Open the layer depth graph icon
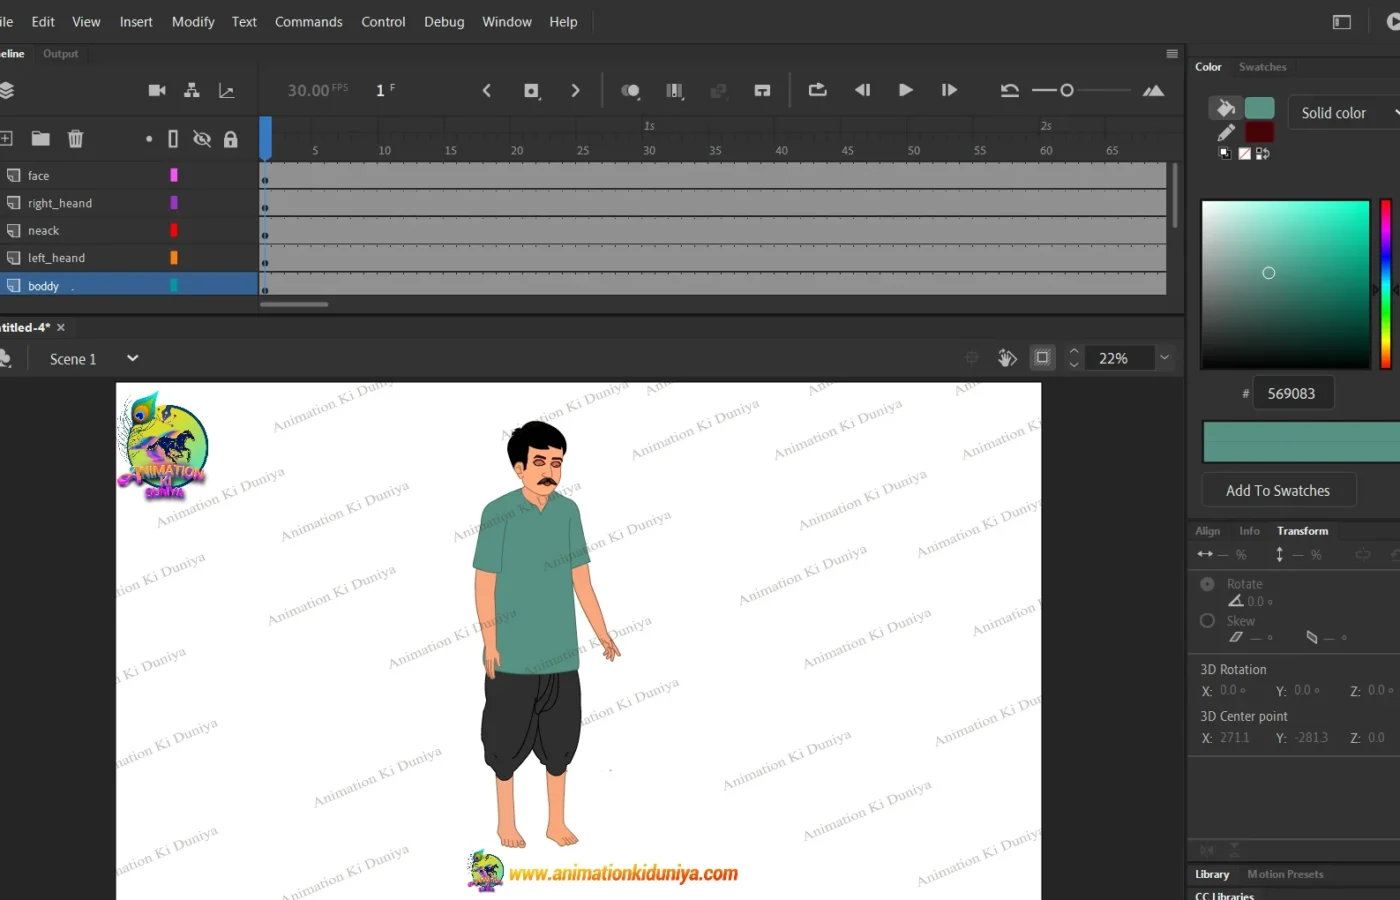The height and width of the screenshot is (900, 1400). pyautogui.click(x=227, y=91)
